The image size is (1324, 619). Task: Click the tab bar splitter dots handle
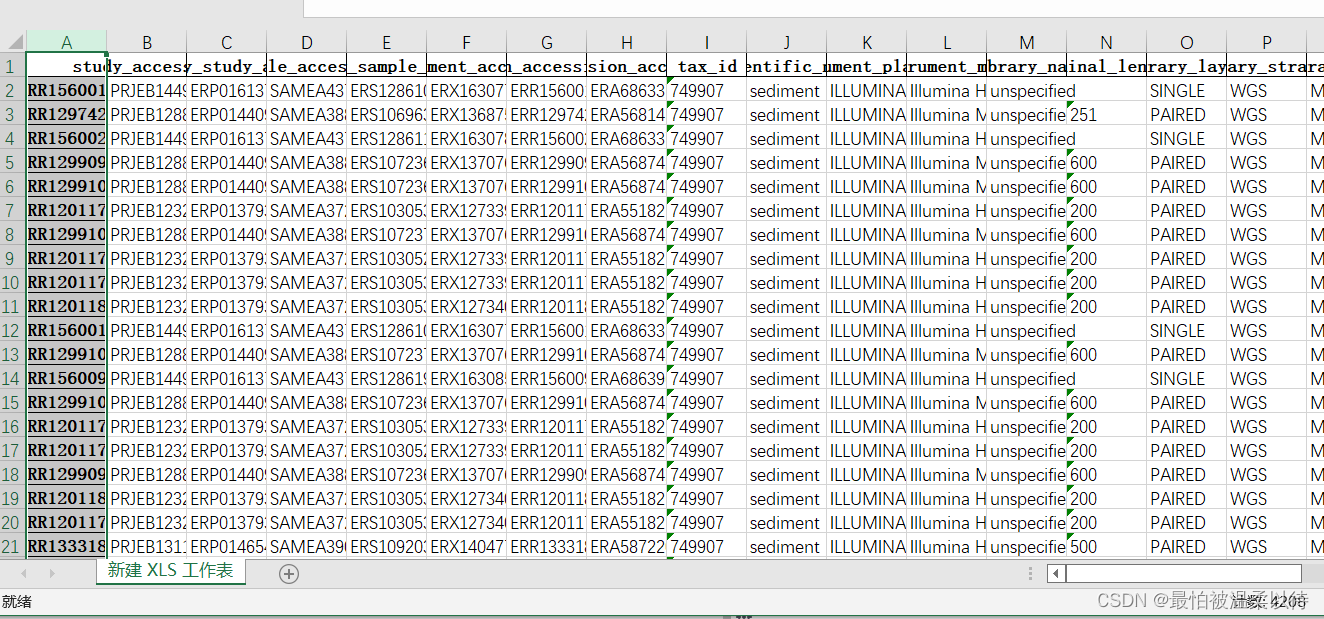tap(1030, 573)
